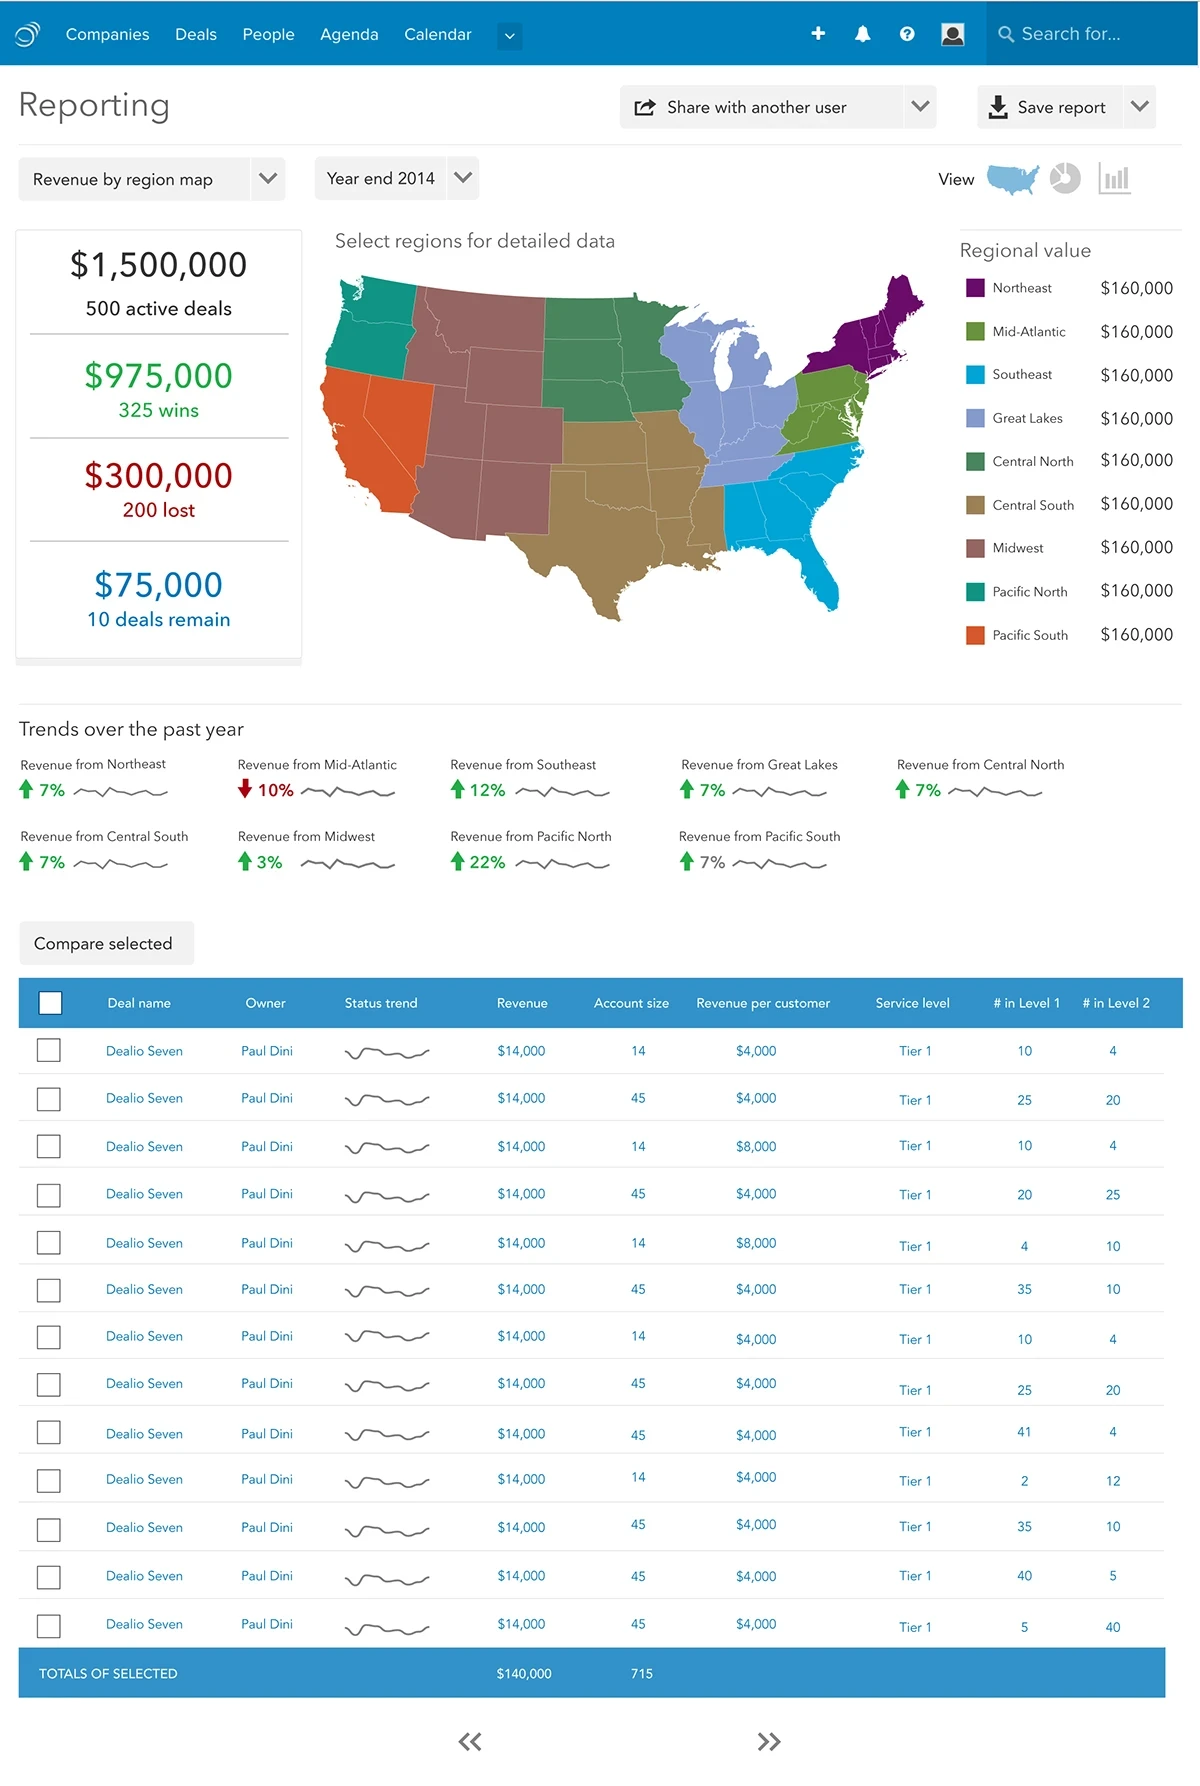The width and height of the screenshot is (1200, 1786).
Task: Click the Compare selected button
Action: point(106,943)
